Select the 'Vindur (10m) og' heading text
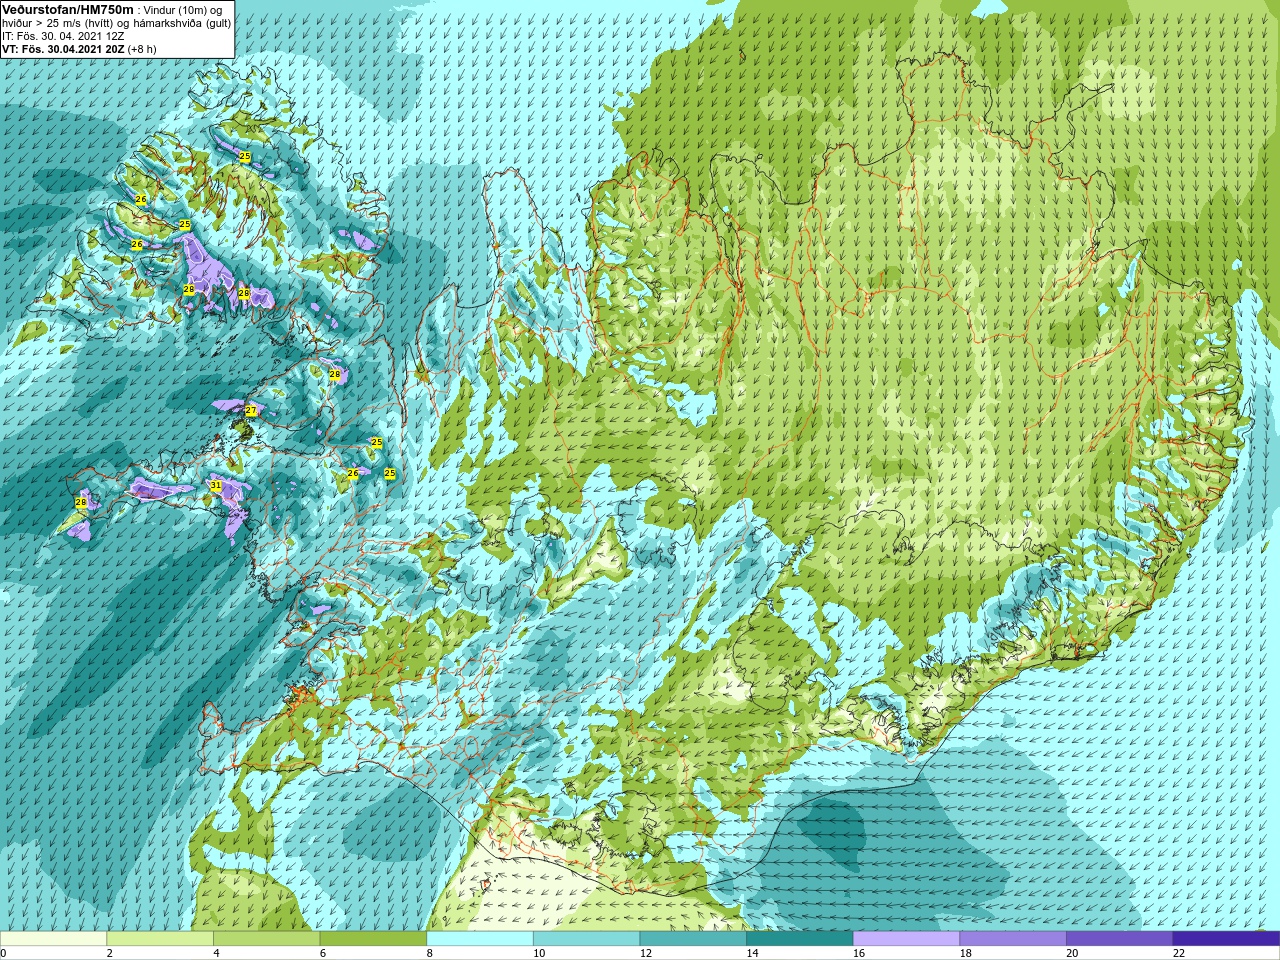The width and height of the screenshot is (1280, 960). pos(183,10)
